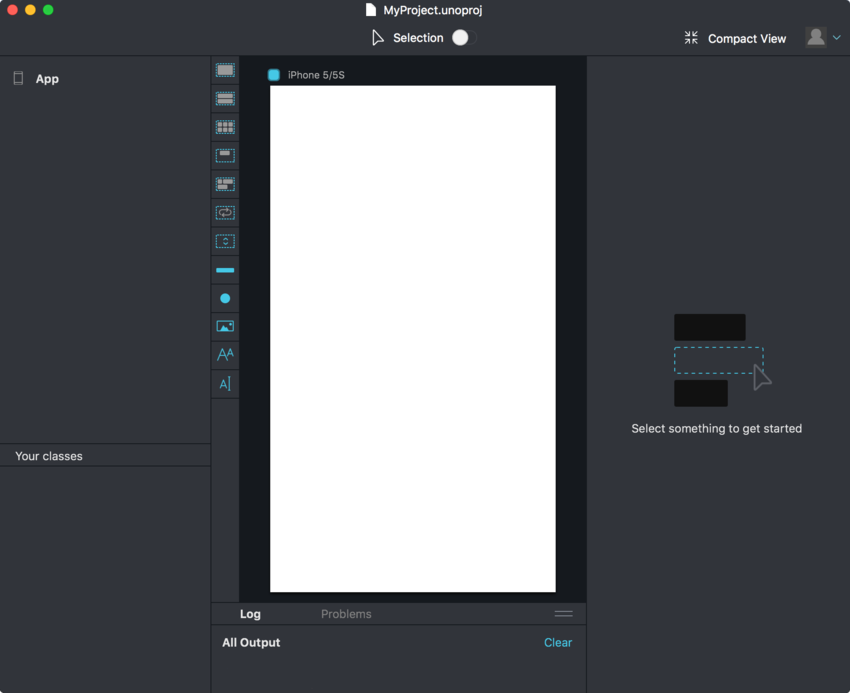Image resolution: width=850 pixels, height=693 pixels.
Task: Switch to the Log tab
Action: tap(250, 614)
